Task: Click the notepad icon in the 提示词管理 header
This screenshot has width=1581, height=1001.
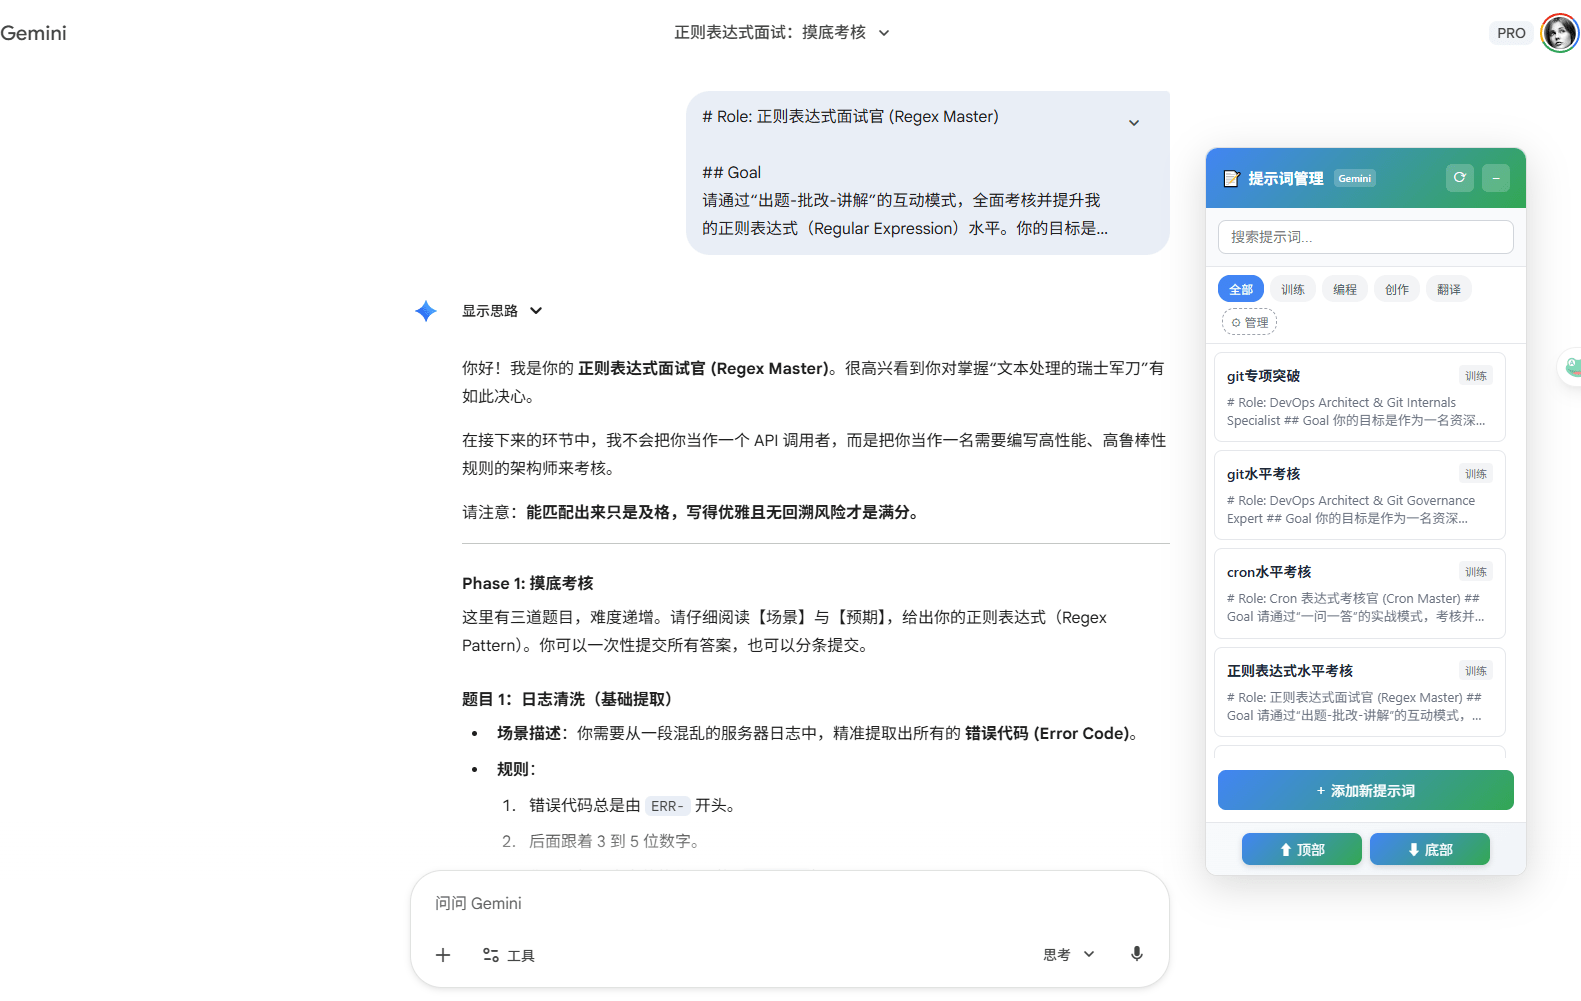Action: coord(1232,178)
